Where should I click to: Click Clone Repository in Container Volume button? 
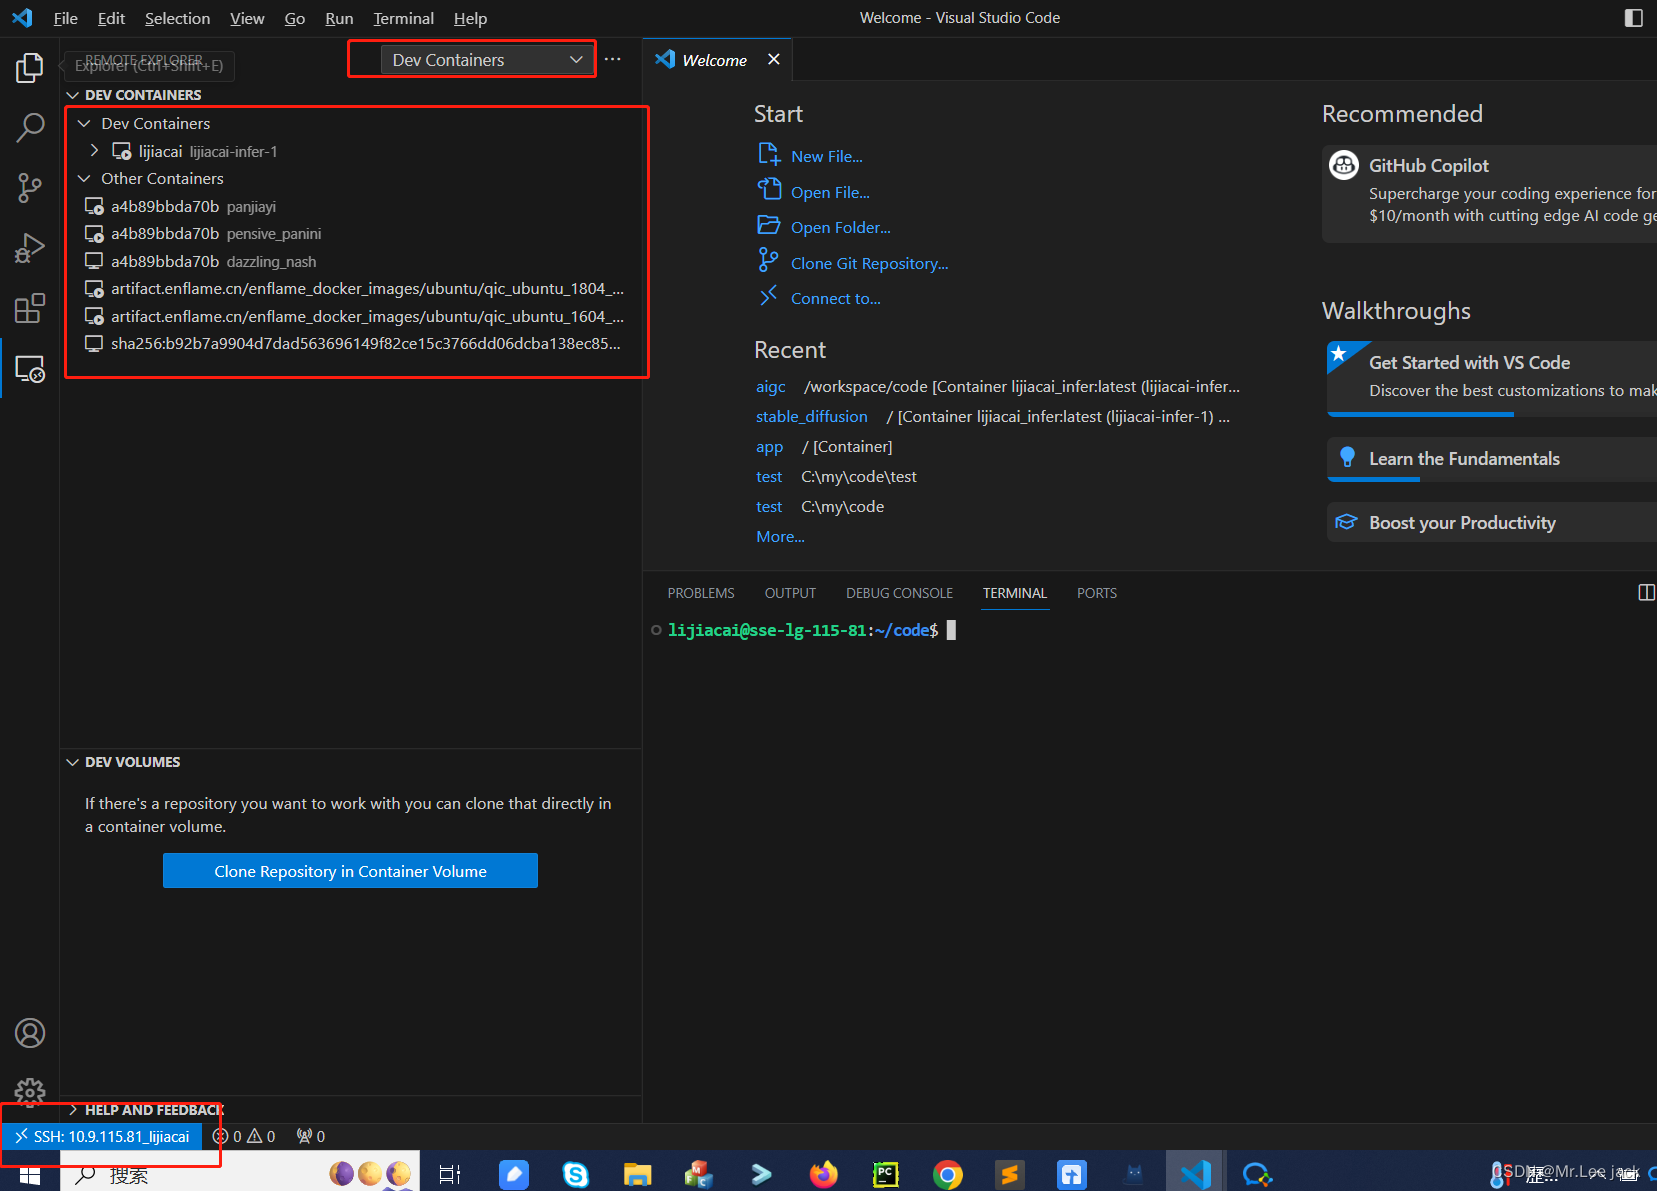350,871
